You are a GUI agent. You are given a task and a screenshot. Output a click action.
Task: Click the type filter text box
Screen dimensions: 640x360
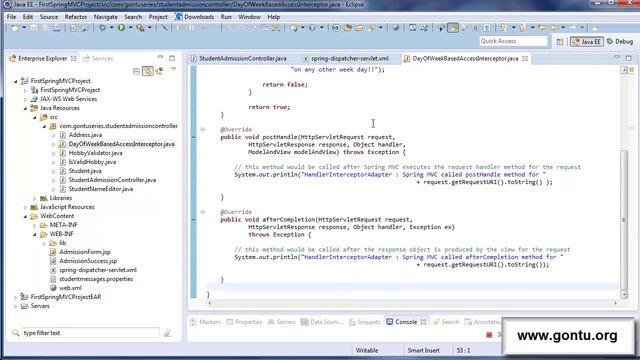coord(90,333)
